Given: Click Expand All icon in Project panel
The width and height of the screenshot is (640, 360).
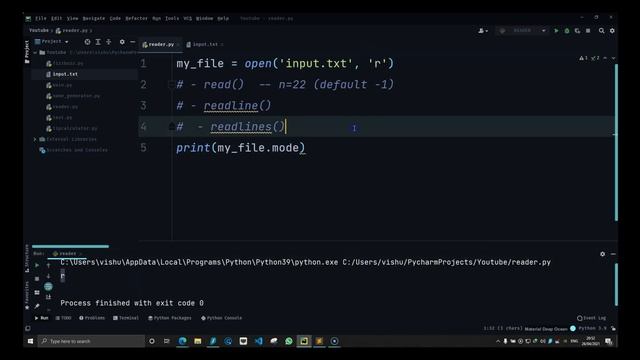Looking at the screenshot, I should coord(98,42).
